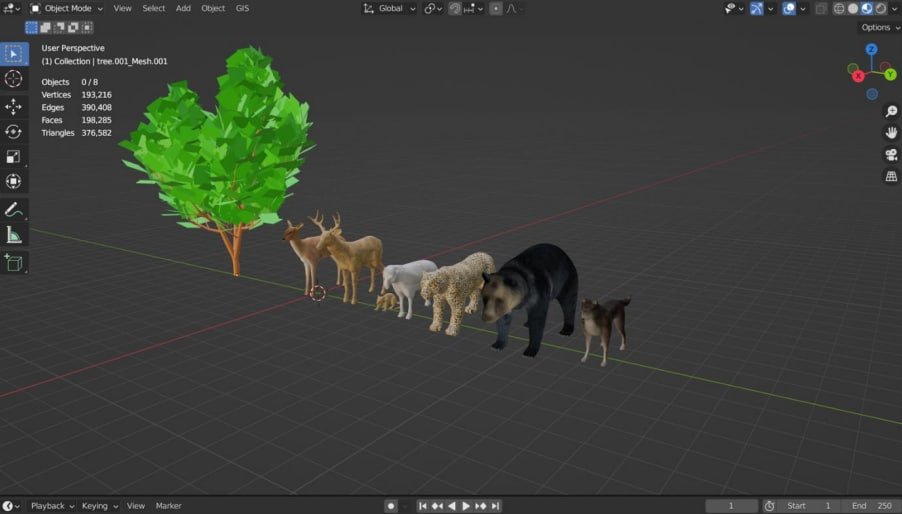Switch perspective/orthographic grid icon

(891, 177)
